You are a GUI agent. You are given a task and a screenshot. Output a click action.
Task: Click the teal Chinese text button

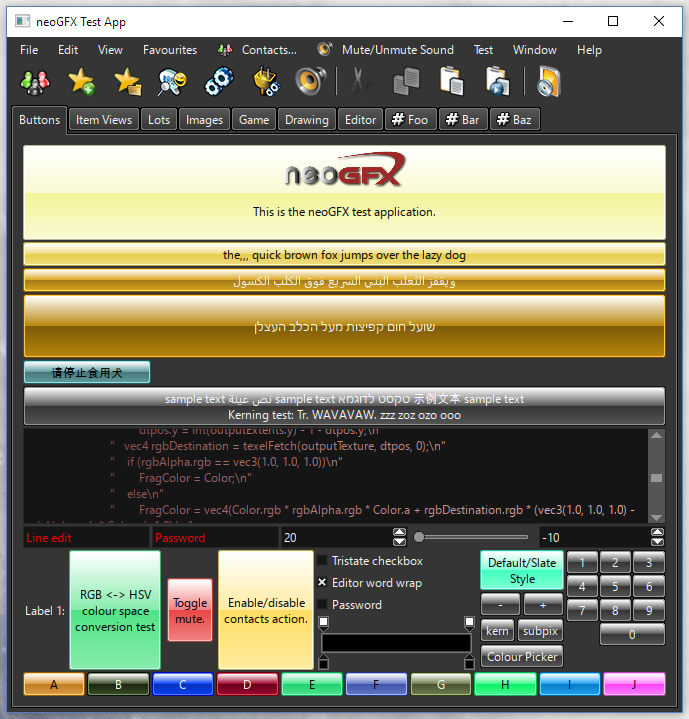click(x=87, y=372)
